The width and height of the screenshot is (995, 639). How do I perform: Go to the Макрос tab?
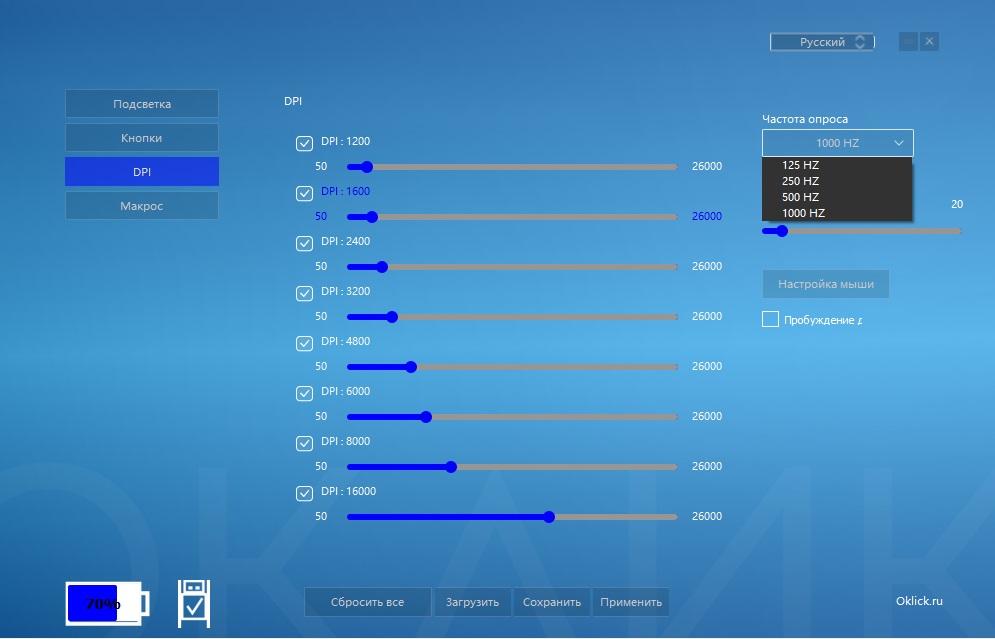coord(142,206)
